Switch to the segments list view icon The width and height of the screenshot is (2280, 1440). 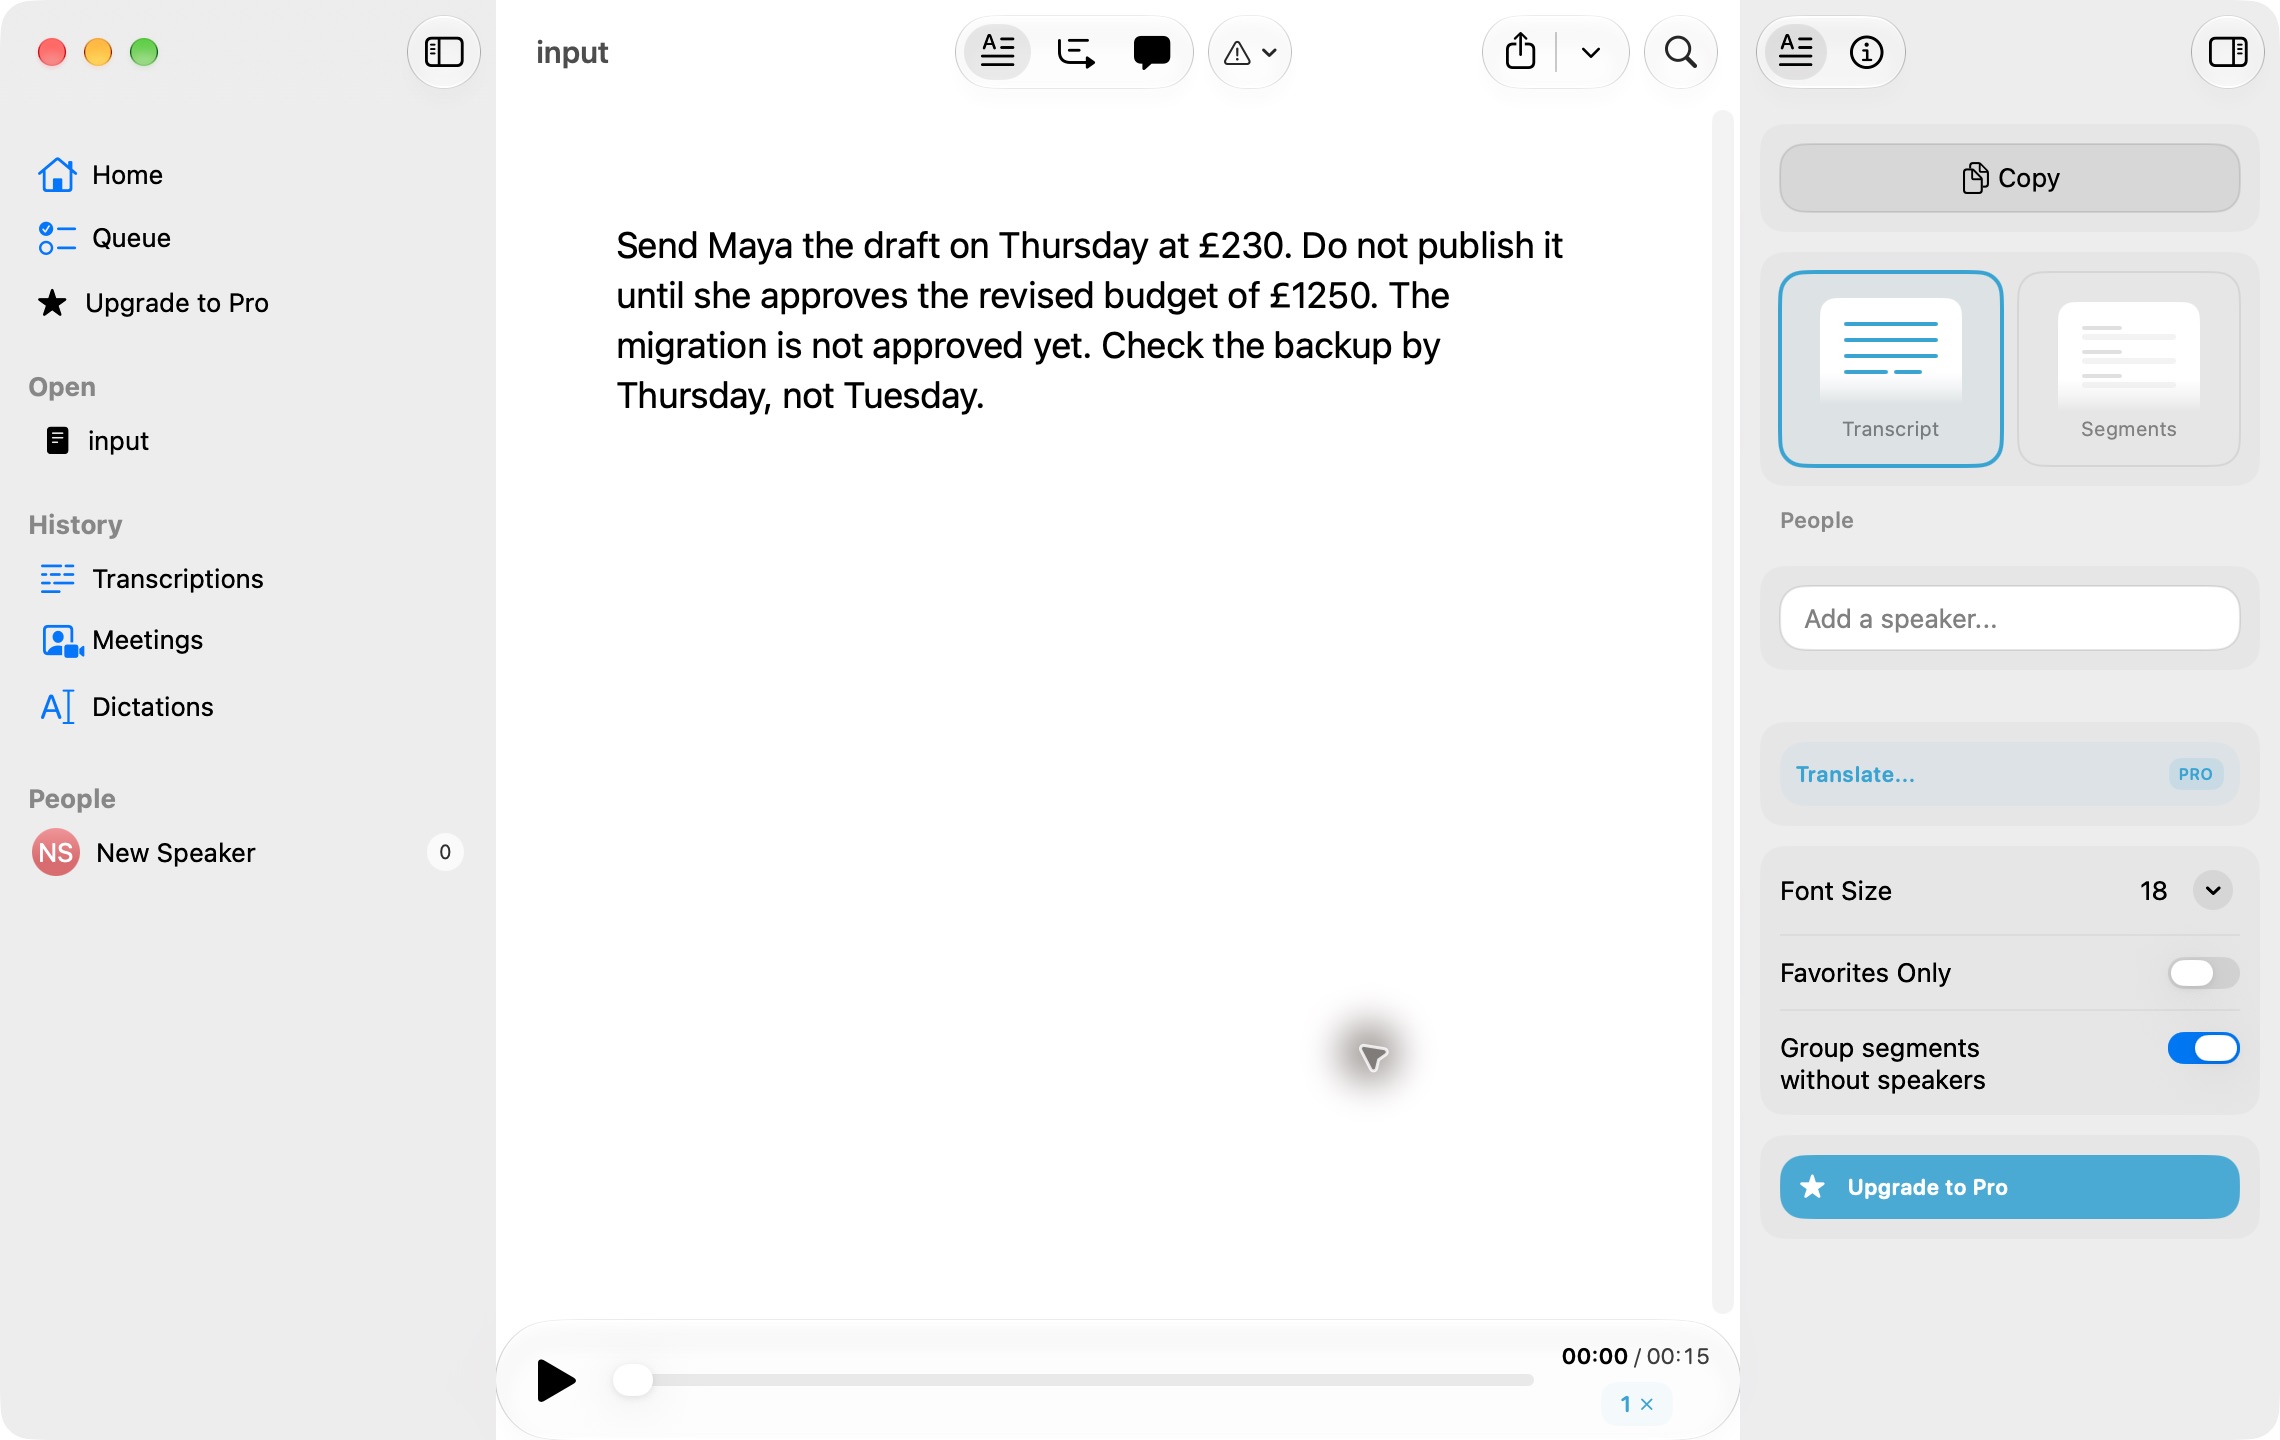pyautogui.click(x=1075, y=52)
